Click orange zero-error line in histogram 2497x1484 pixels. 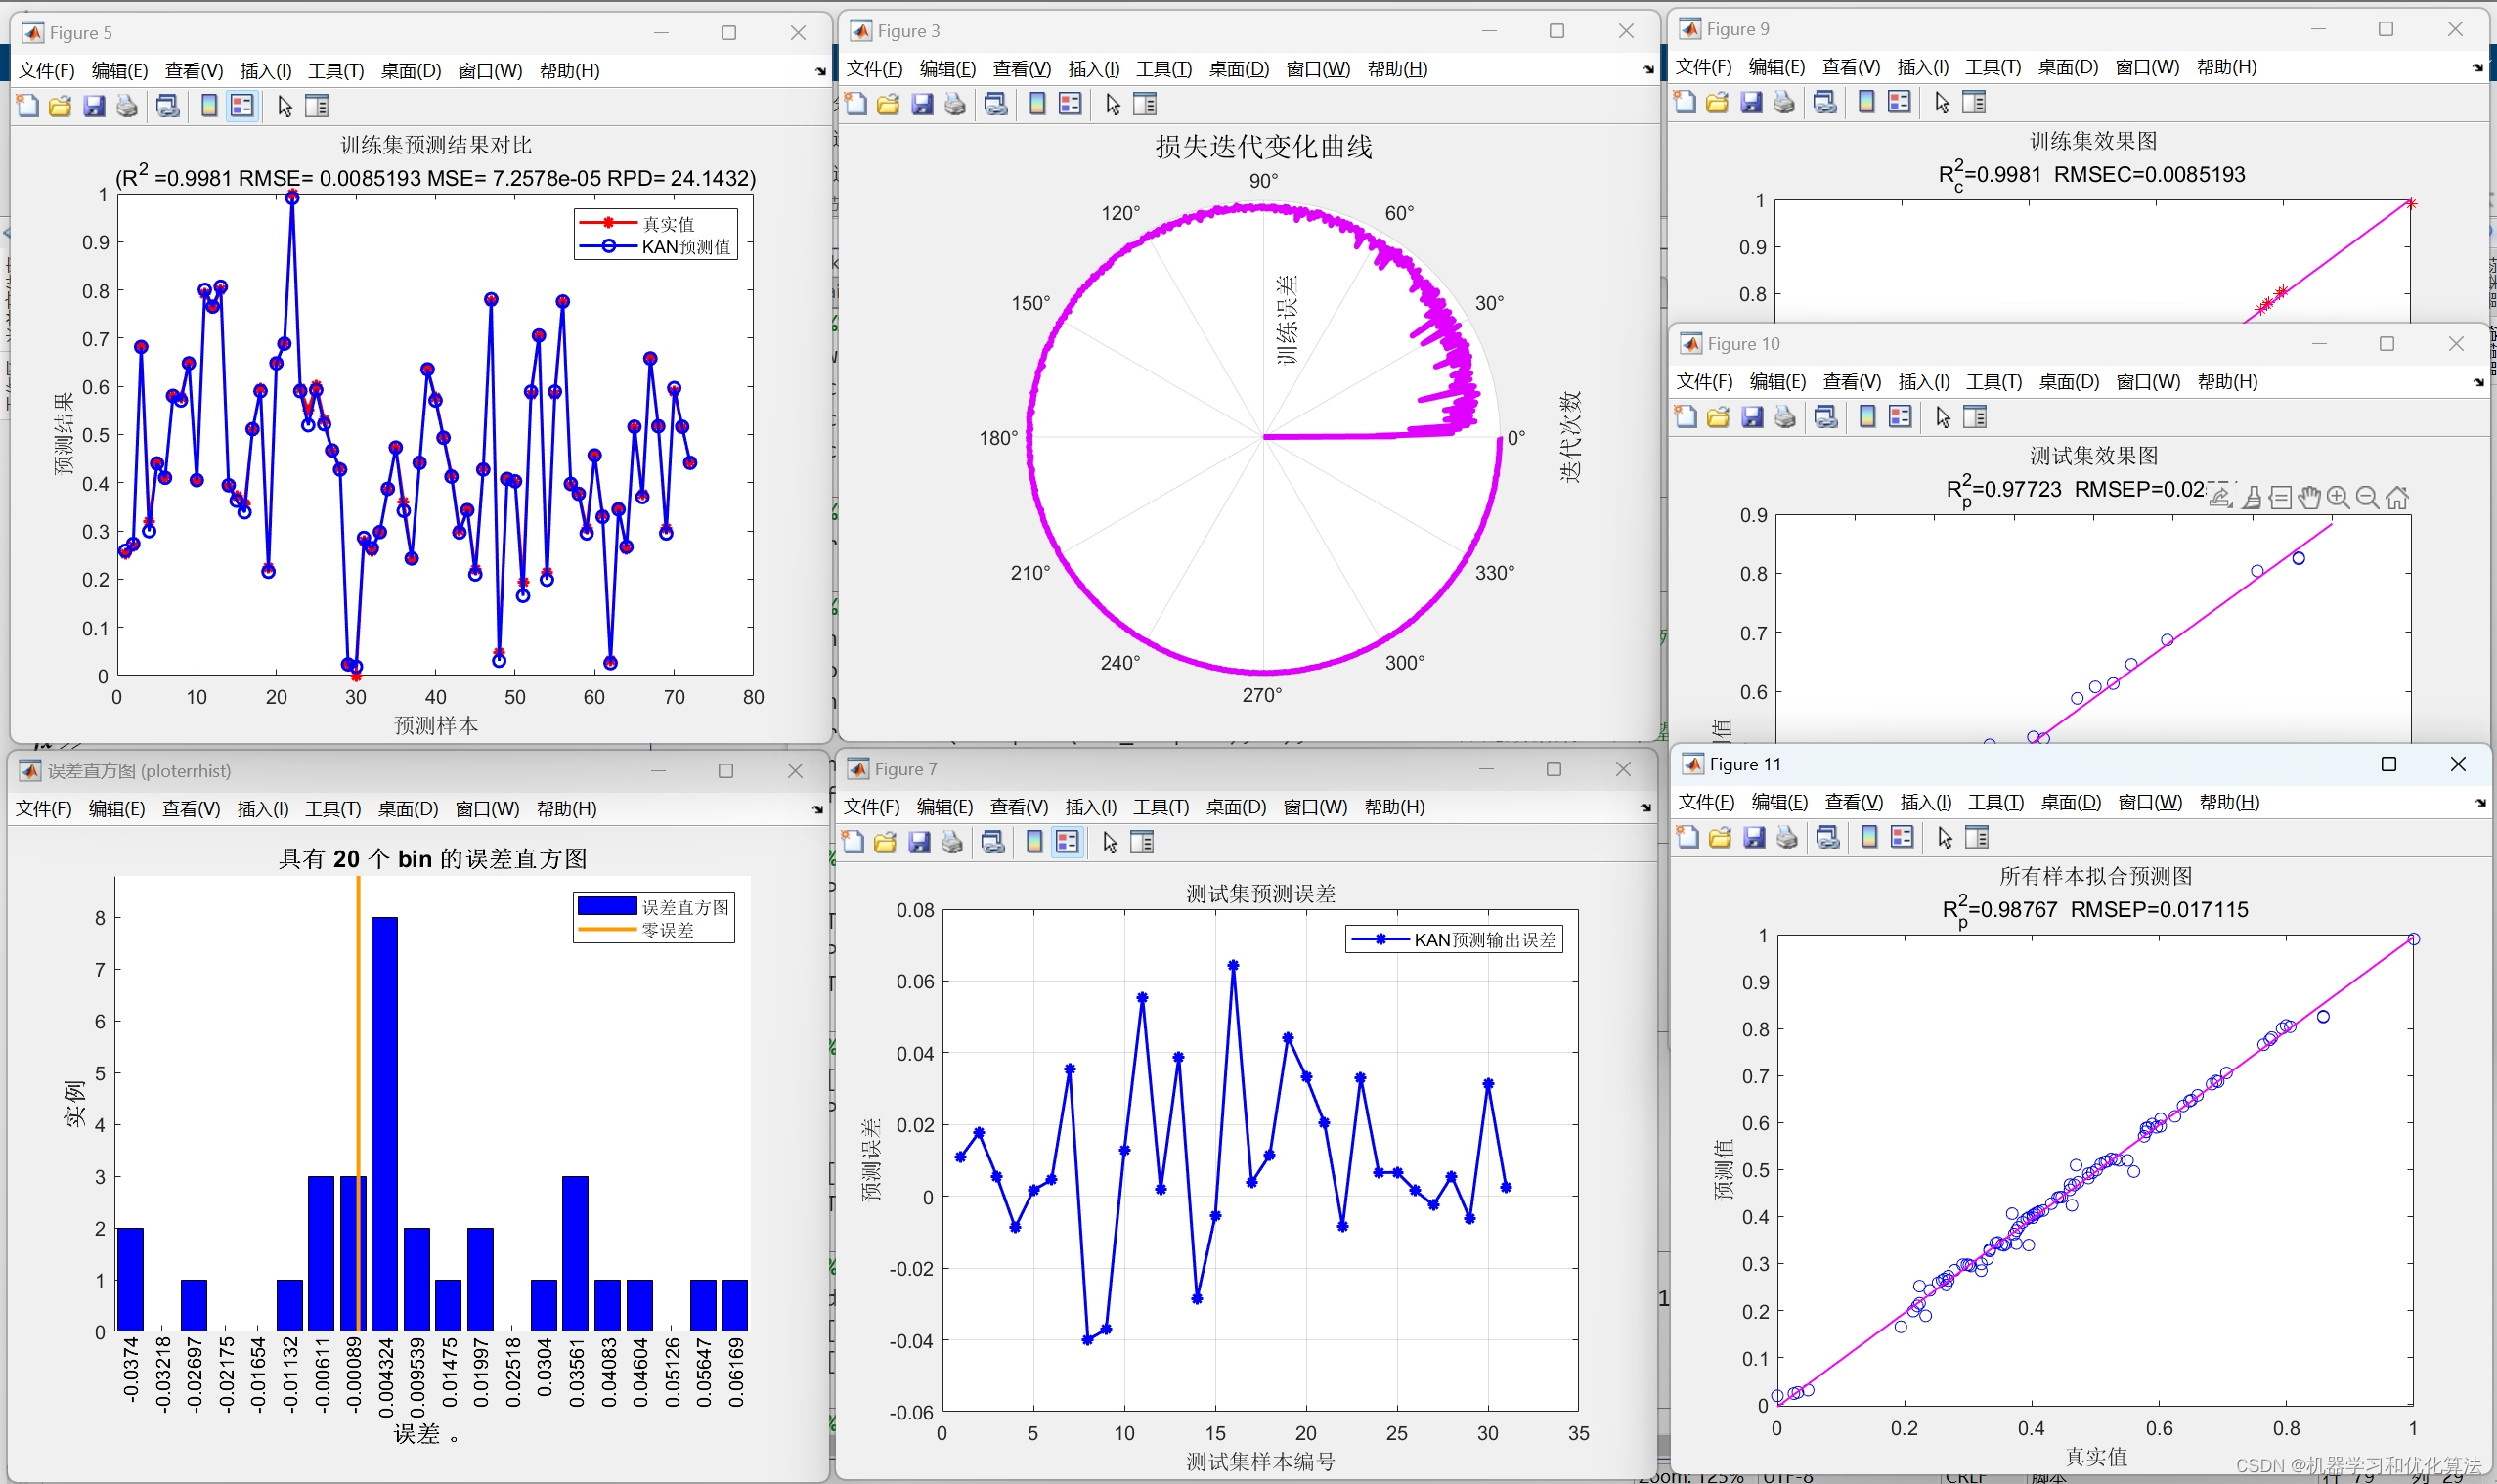pyautogui.click(x=358, y=1000)
